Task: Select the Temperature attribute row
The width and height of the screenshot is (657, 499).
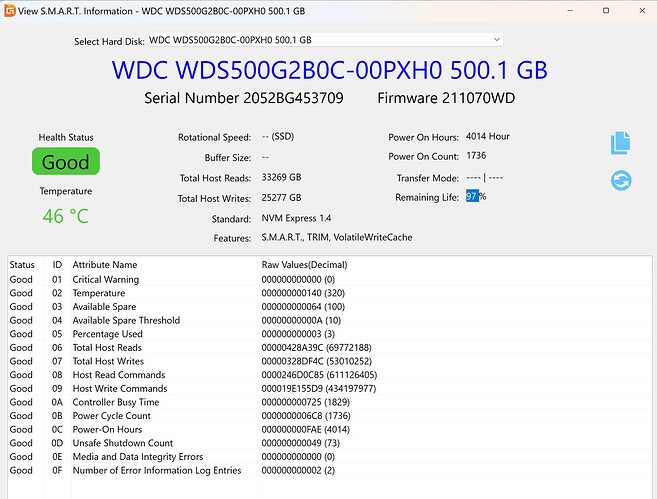Action: [x=329, y=293]
